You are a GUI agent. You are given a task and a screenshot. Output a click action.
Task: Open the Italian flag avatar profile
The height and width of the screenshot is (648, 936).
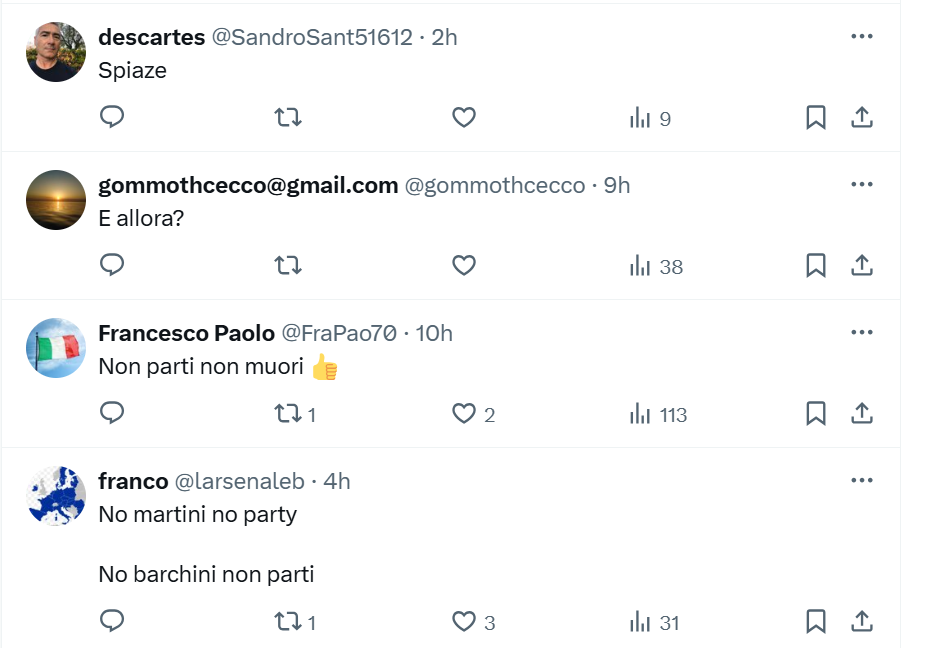coord(56,348)
